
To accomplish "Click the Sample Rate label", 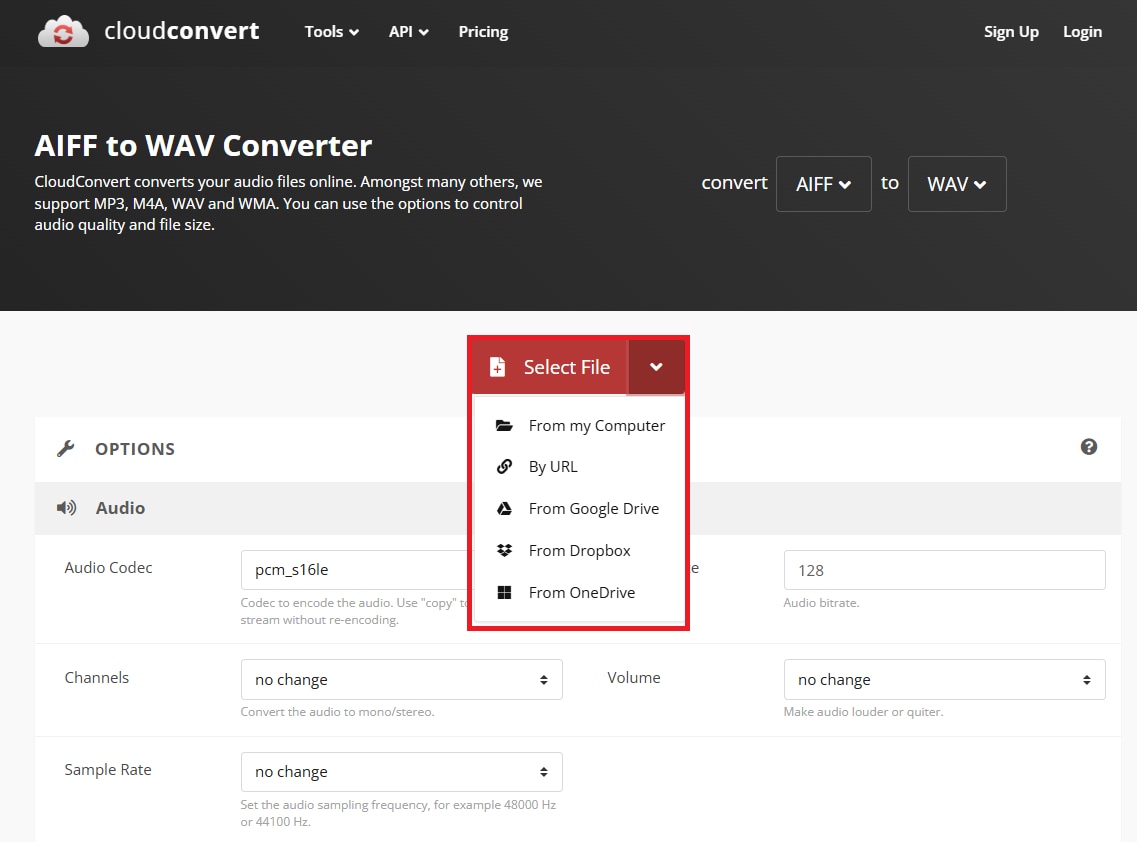I will [x=108, y=769].
